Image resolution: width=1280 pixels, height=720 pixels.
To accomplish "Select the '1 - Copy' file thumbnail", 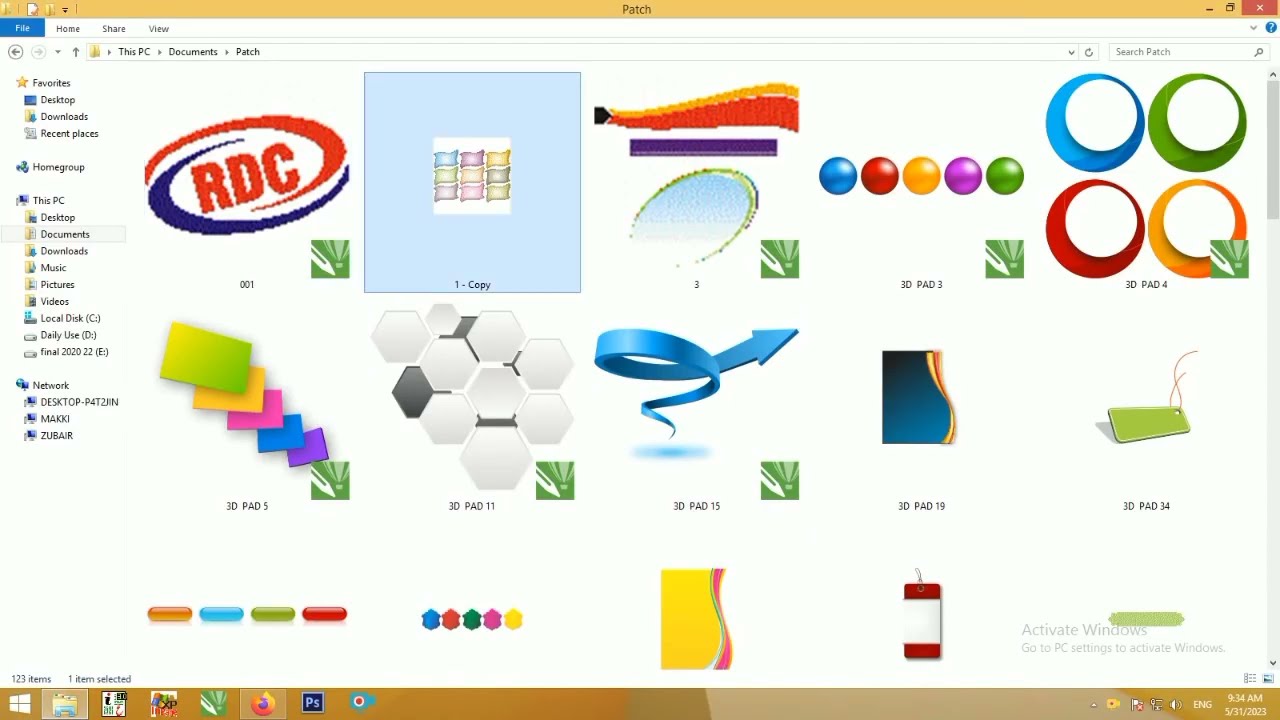I will (472, 182).
